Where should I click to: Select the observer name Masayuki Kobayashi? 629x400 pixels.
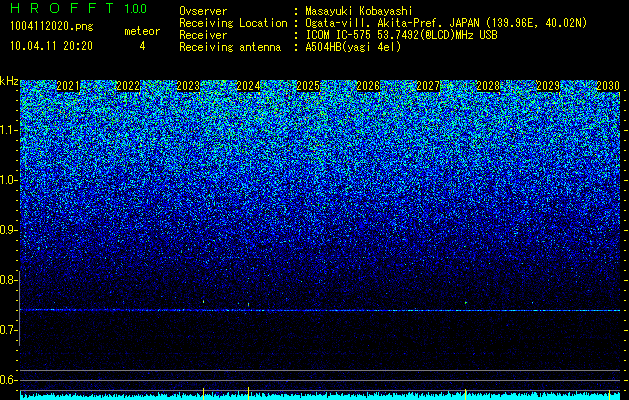click(359, 11)
